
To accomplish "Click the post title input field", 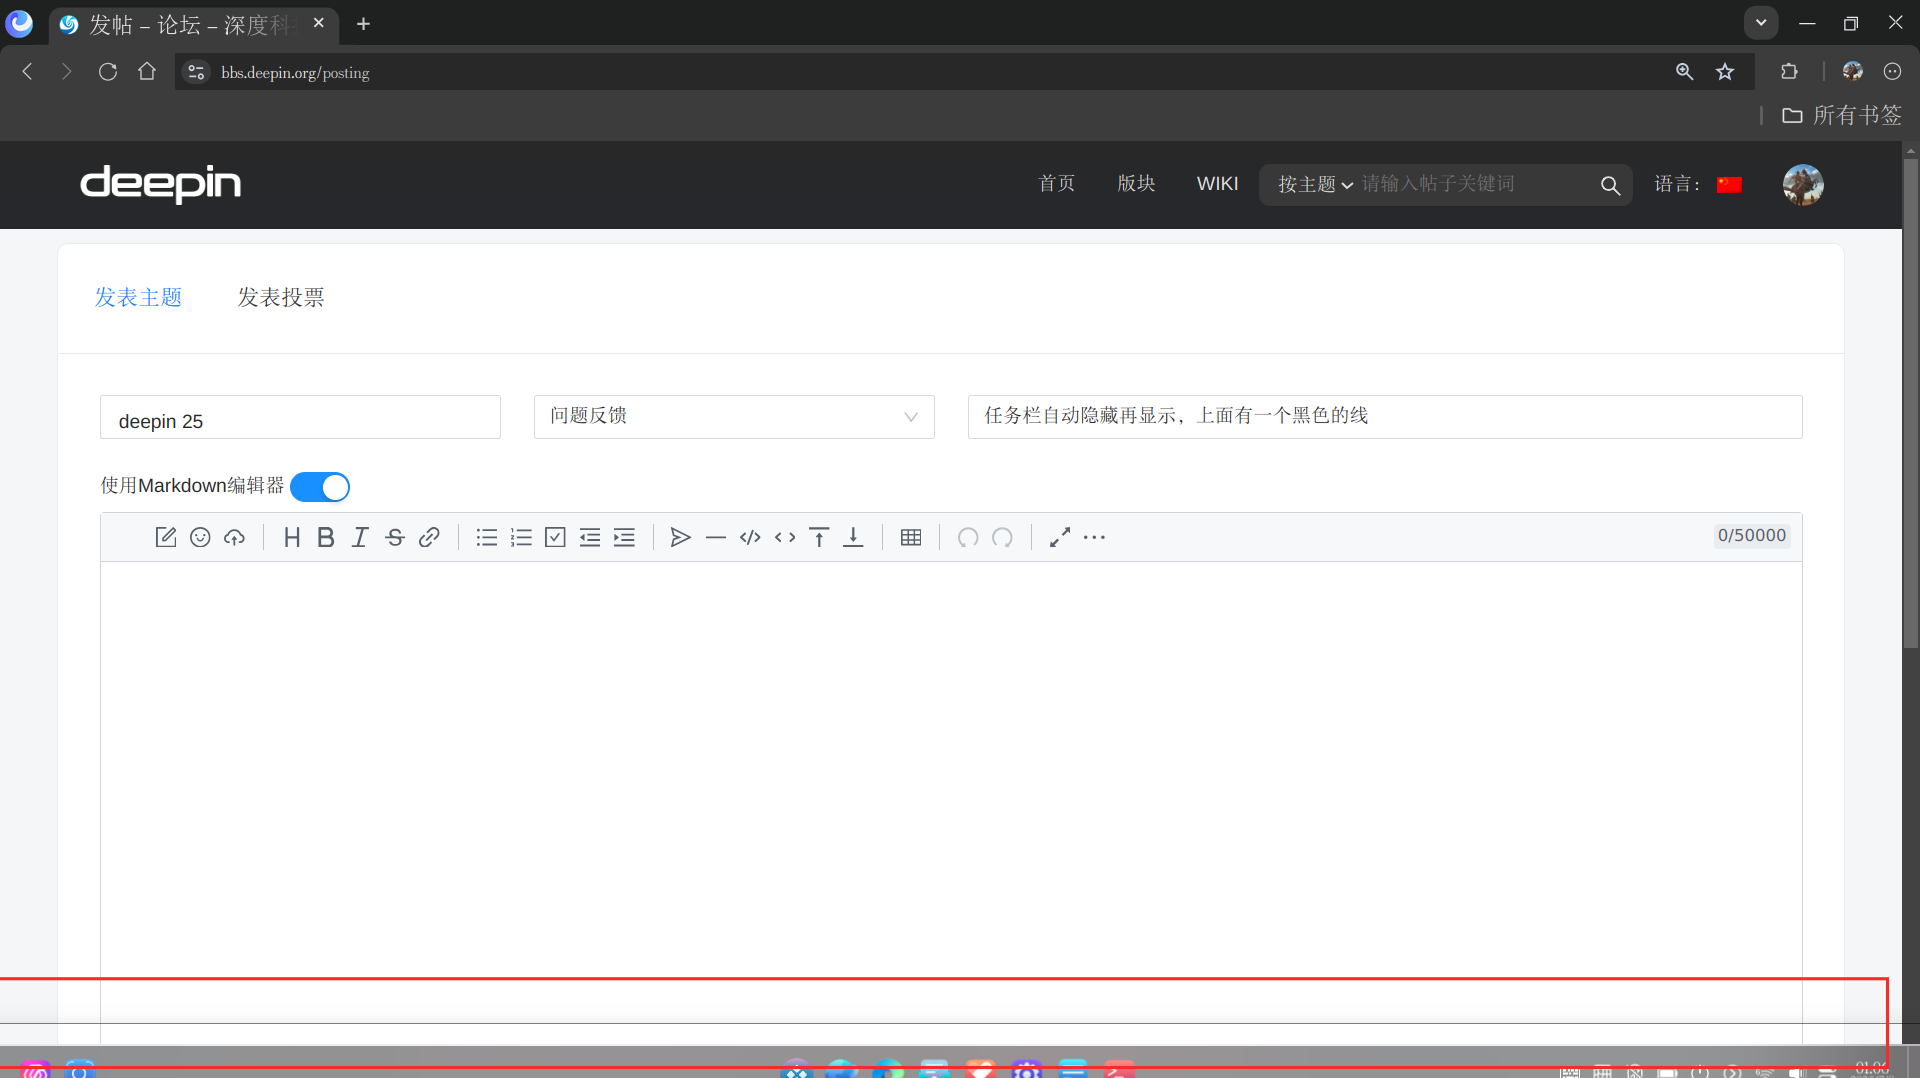I will [1385, 417].
